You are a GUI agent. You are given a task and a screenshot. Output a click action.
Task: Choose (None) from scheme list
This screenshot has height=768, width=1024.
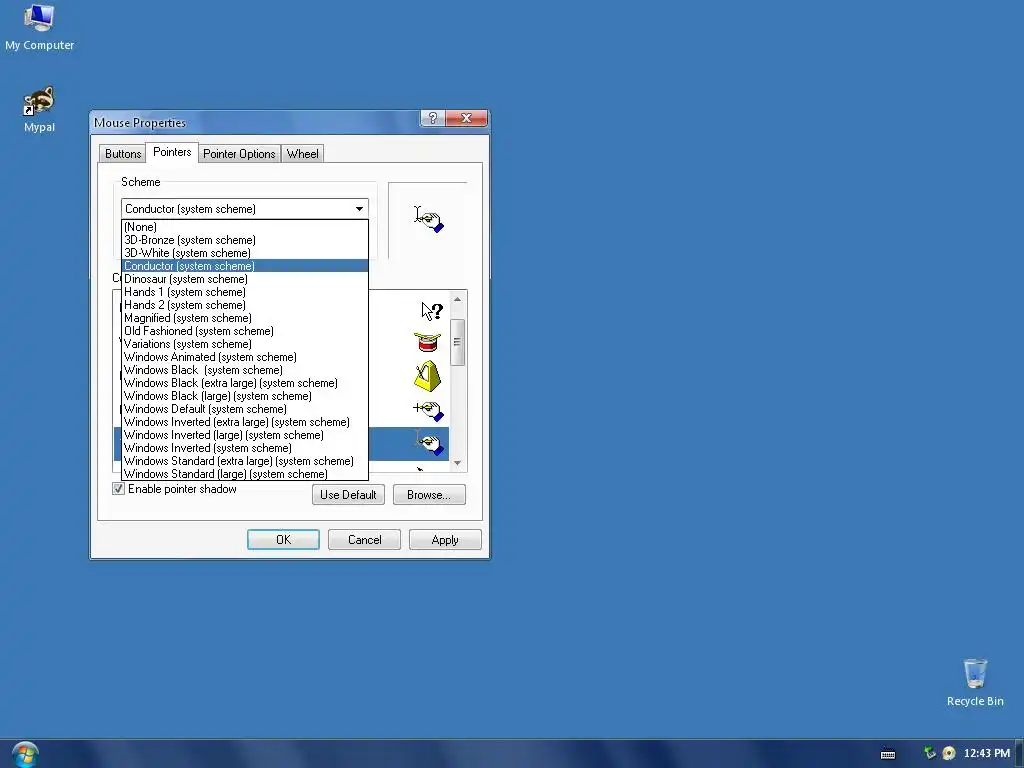245,227
